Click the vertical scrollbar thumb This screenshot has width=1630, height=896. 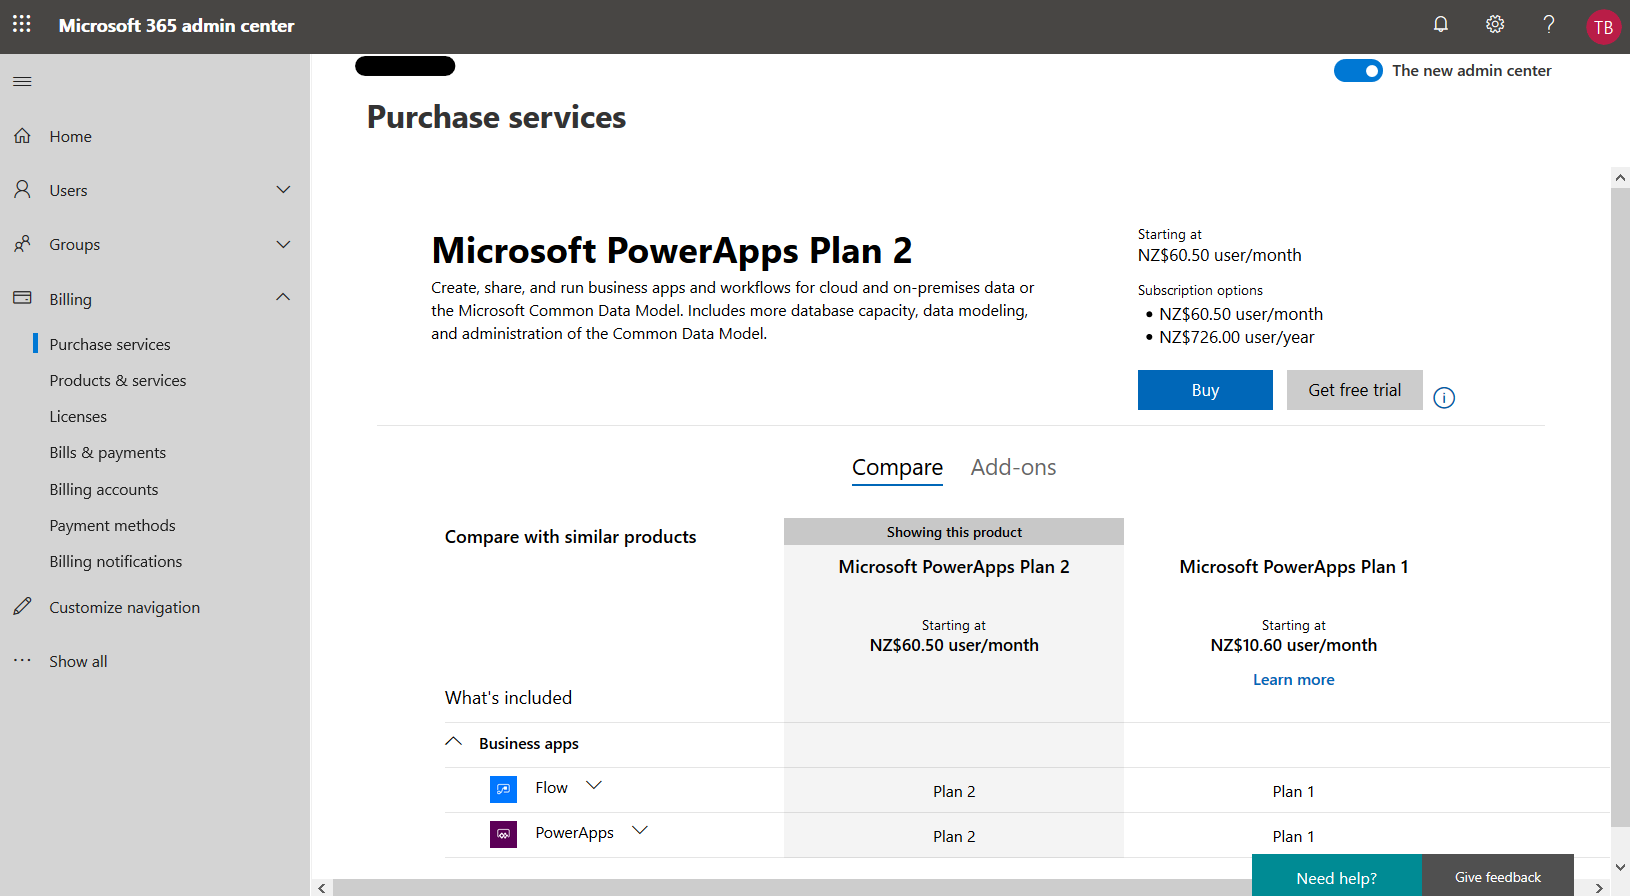tap(1620, 507)
